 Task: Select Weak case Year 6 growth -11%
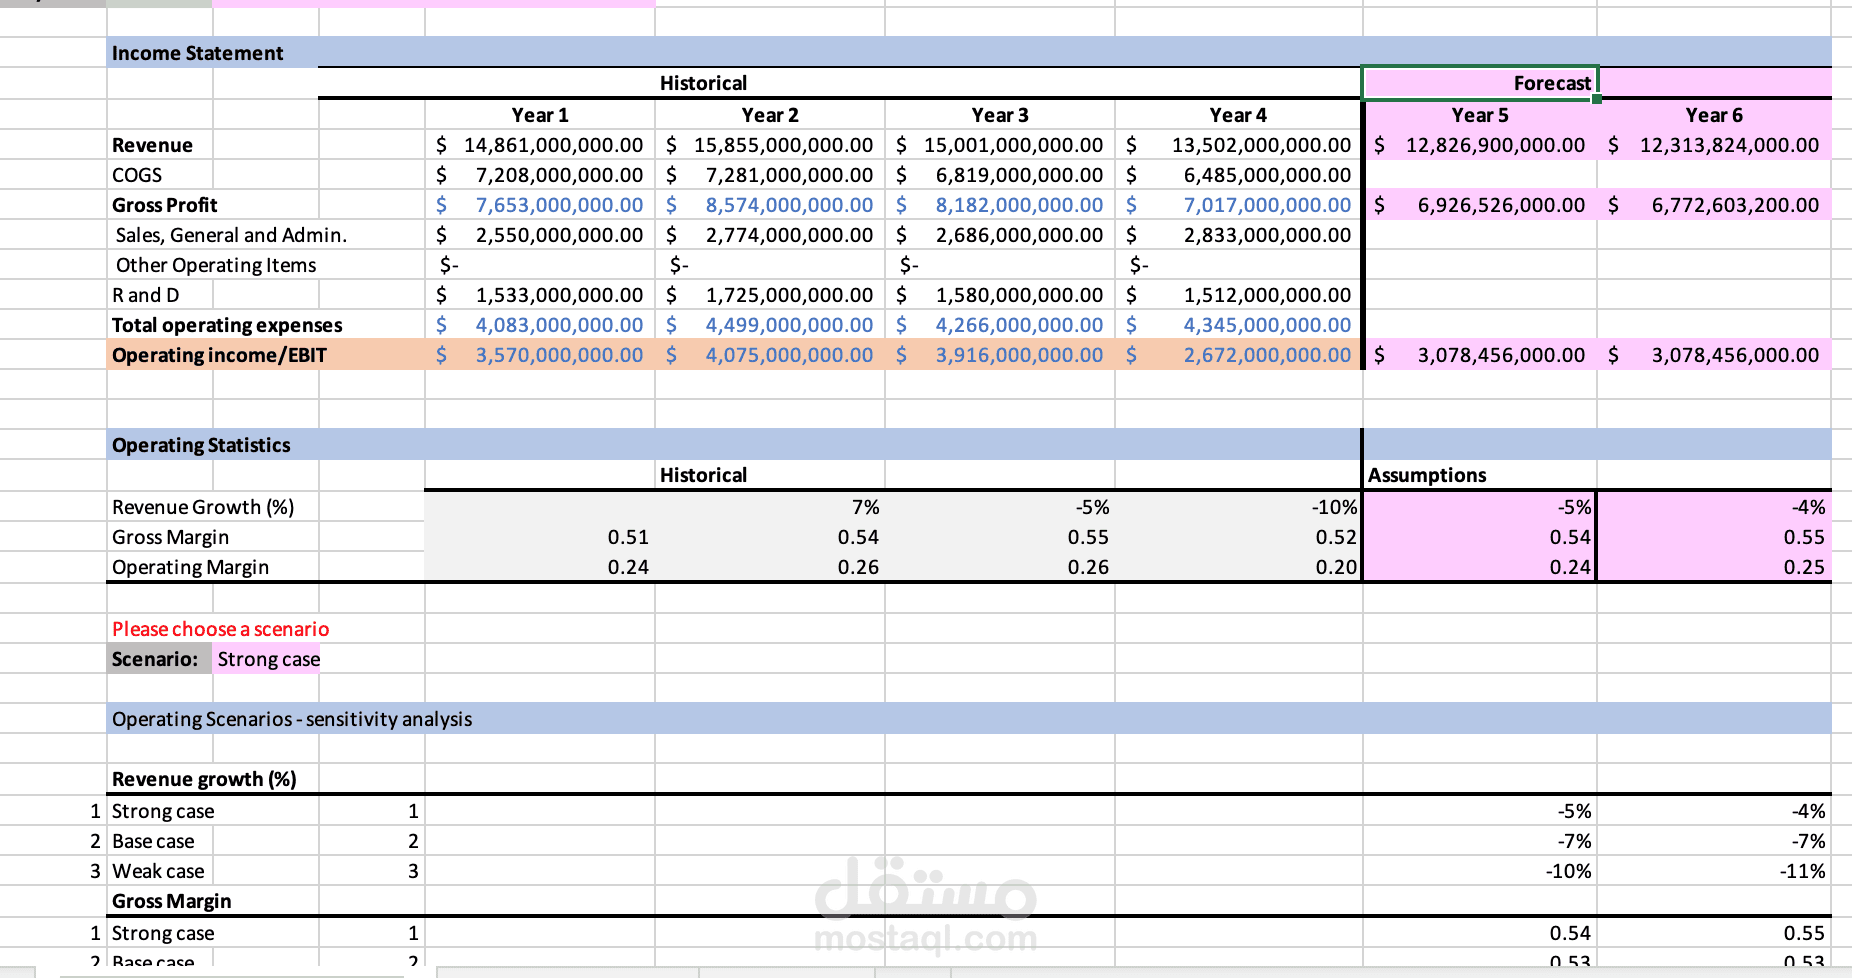tap(1714, 871)
